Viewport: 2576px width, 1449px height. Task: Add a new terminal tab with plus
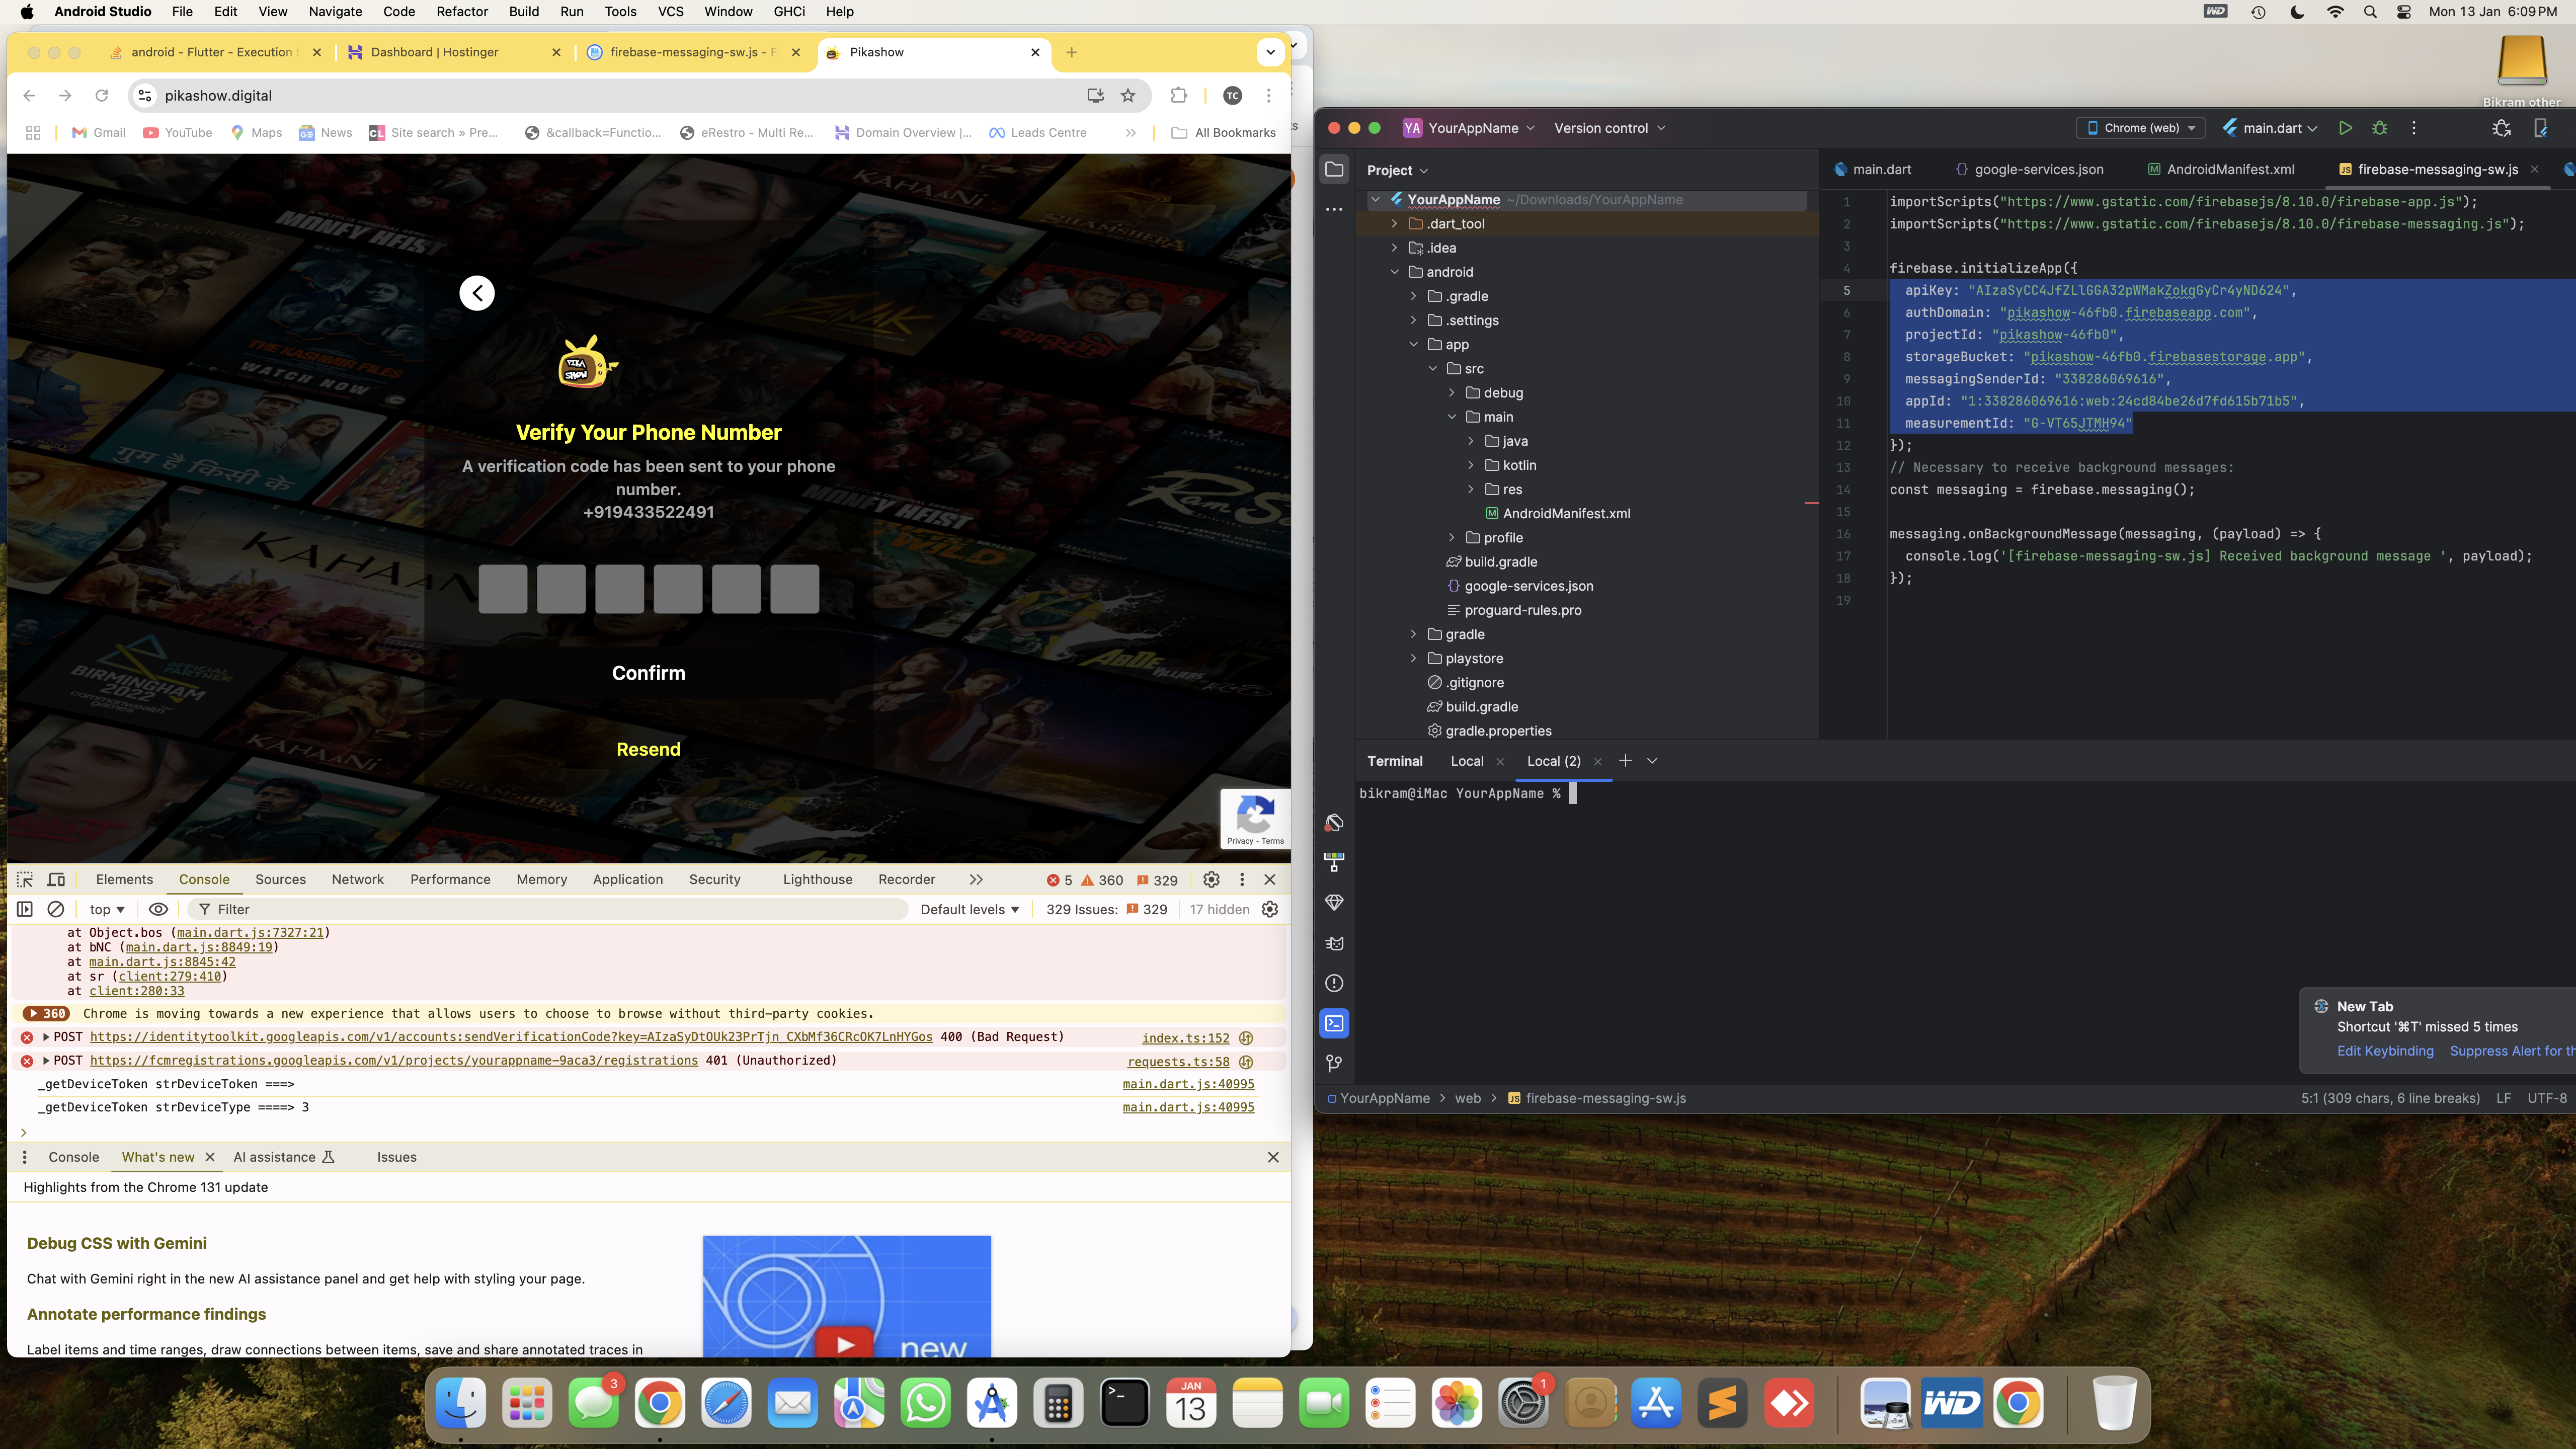pos(1625,761)
